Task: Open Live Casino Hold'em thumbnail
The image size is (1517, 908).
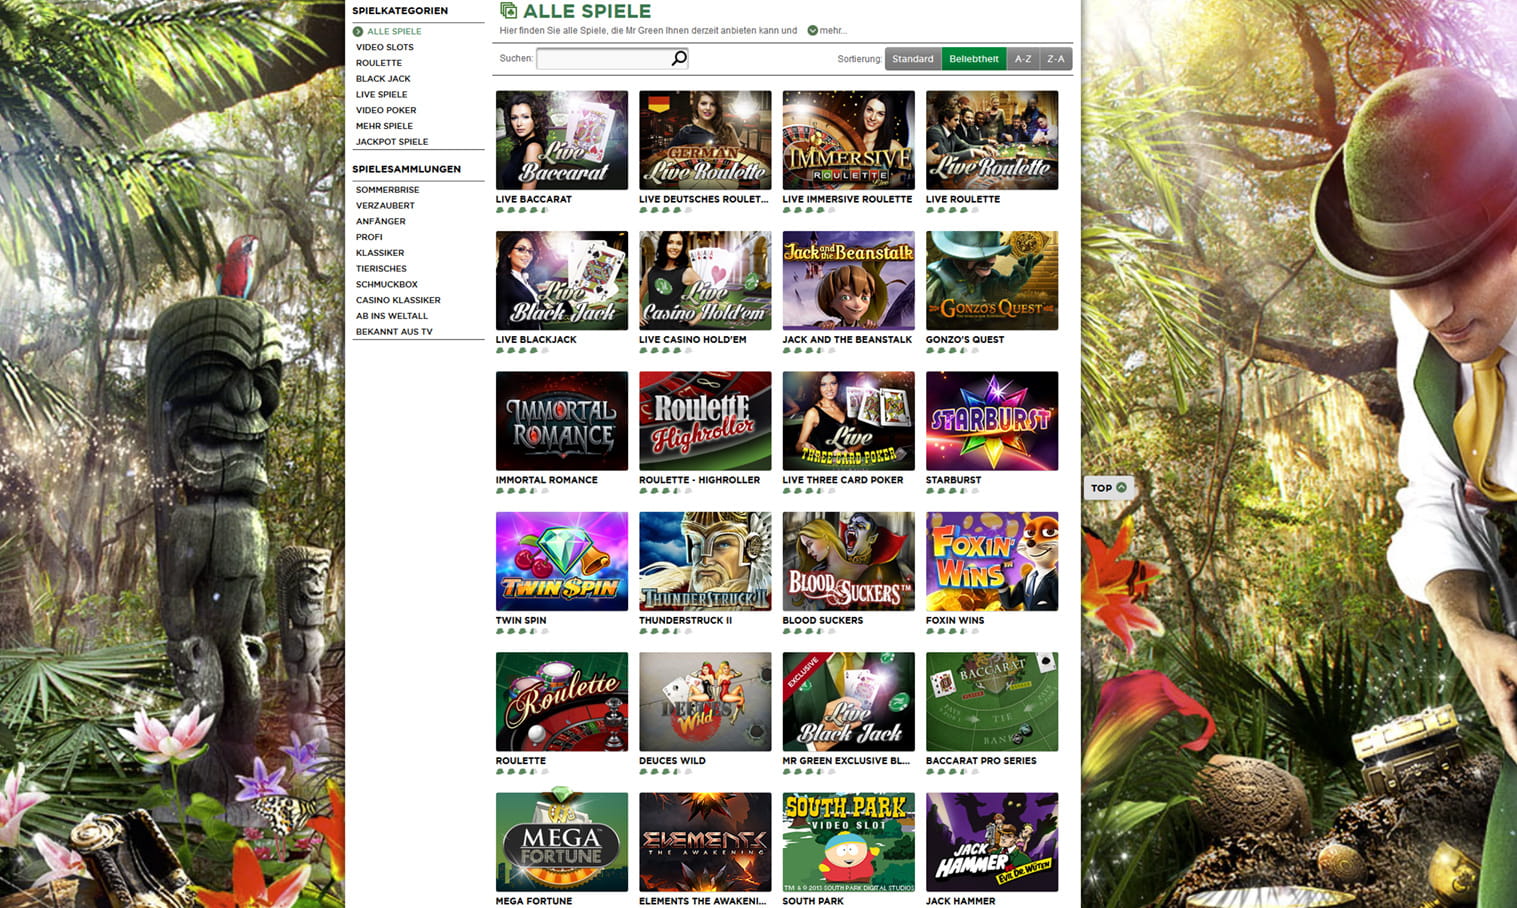Action: pyautogui.click(x=705, y=281)
